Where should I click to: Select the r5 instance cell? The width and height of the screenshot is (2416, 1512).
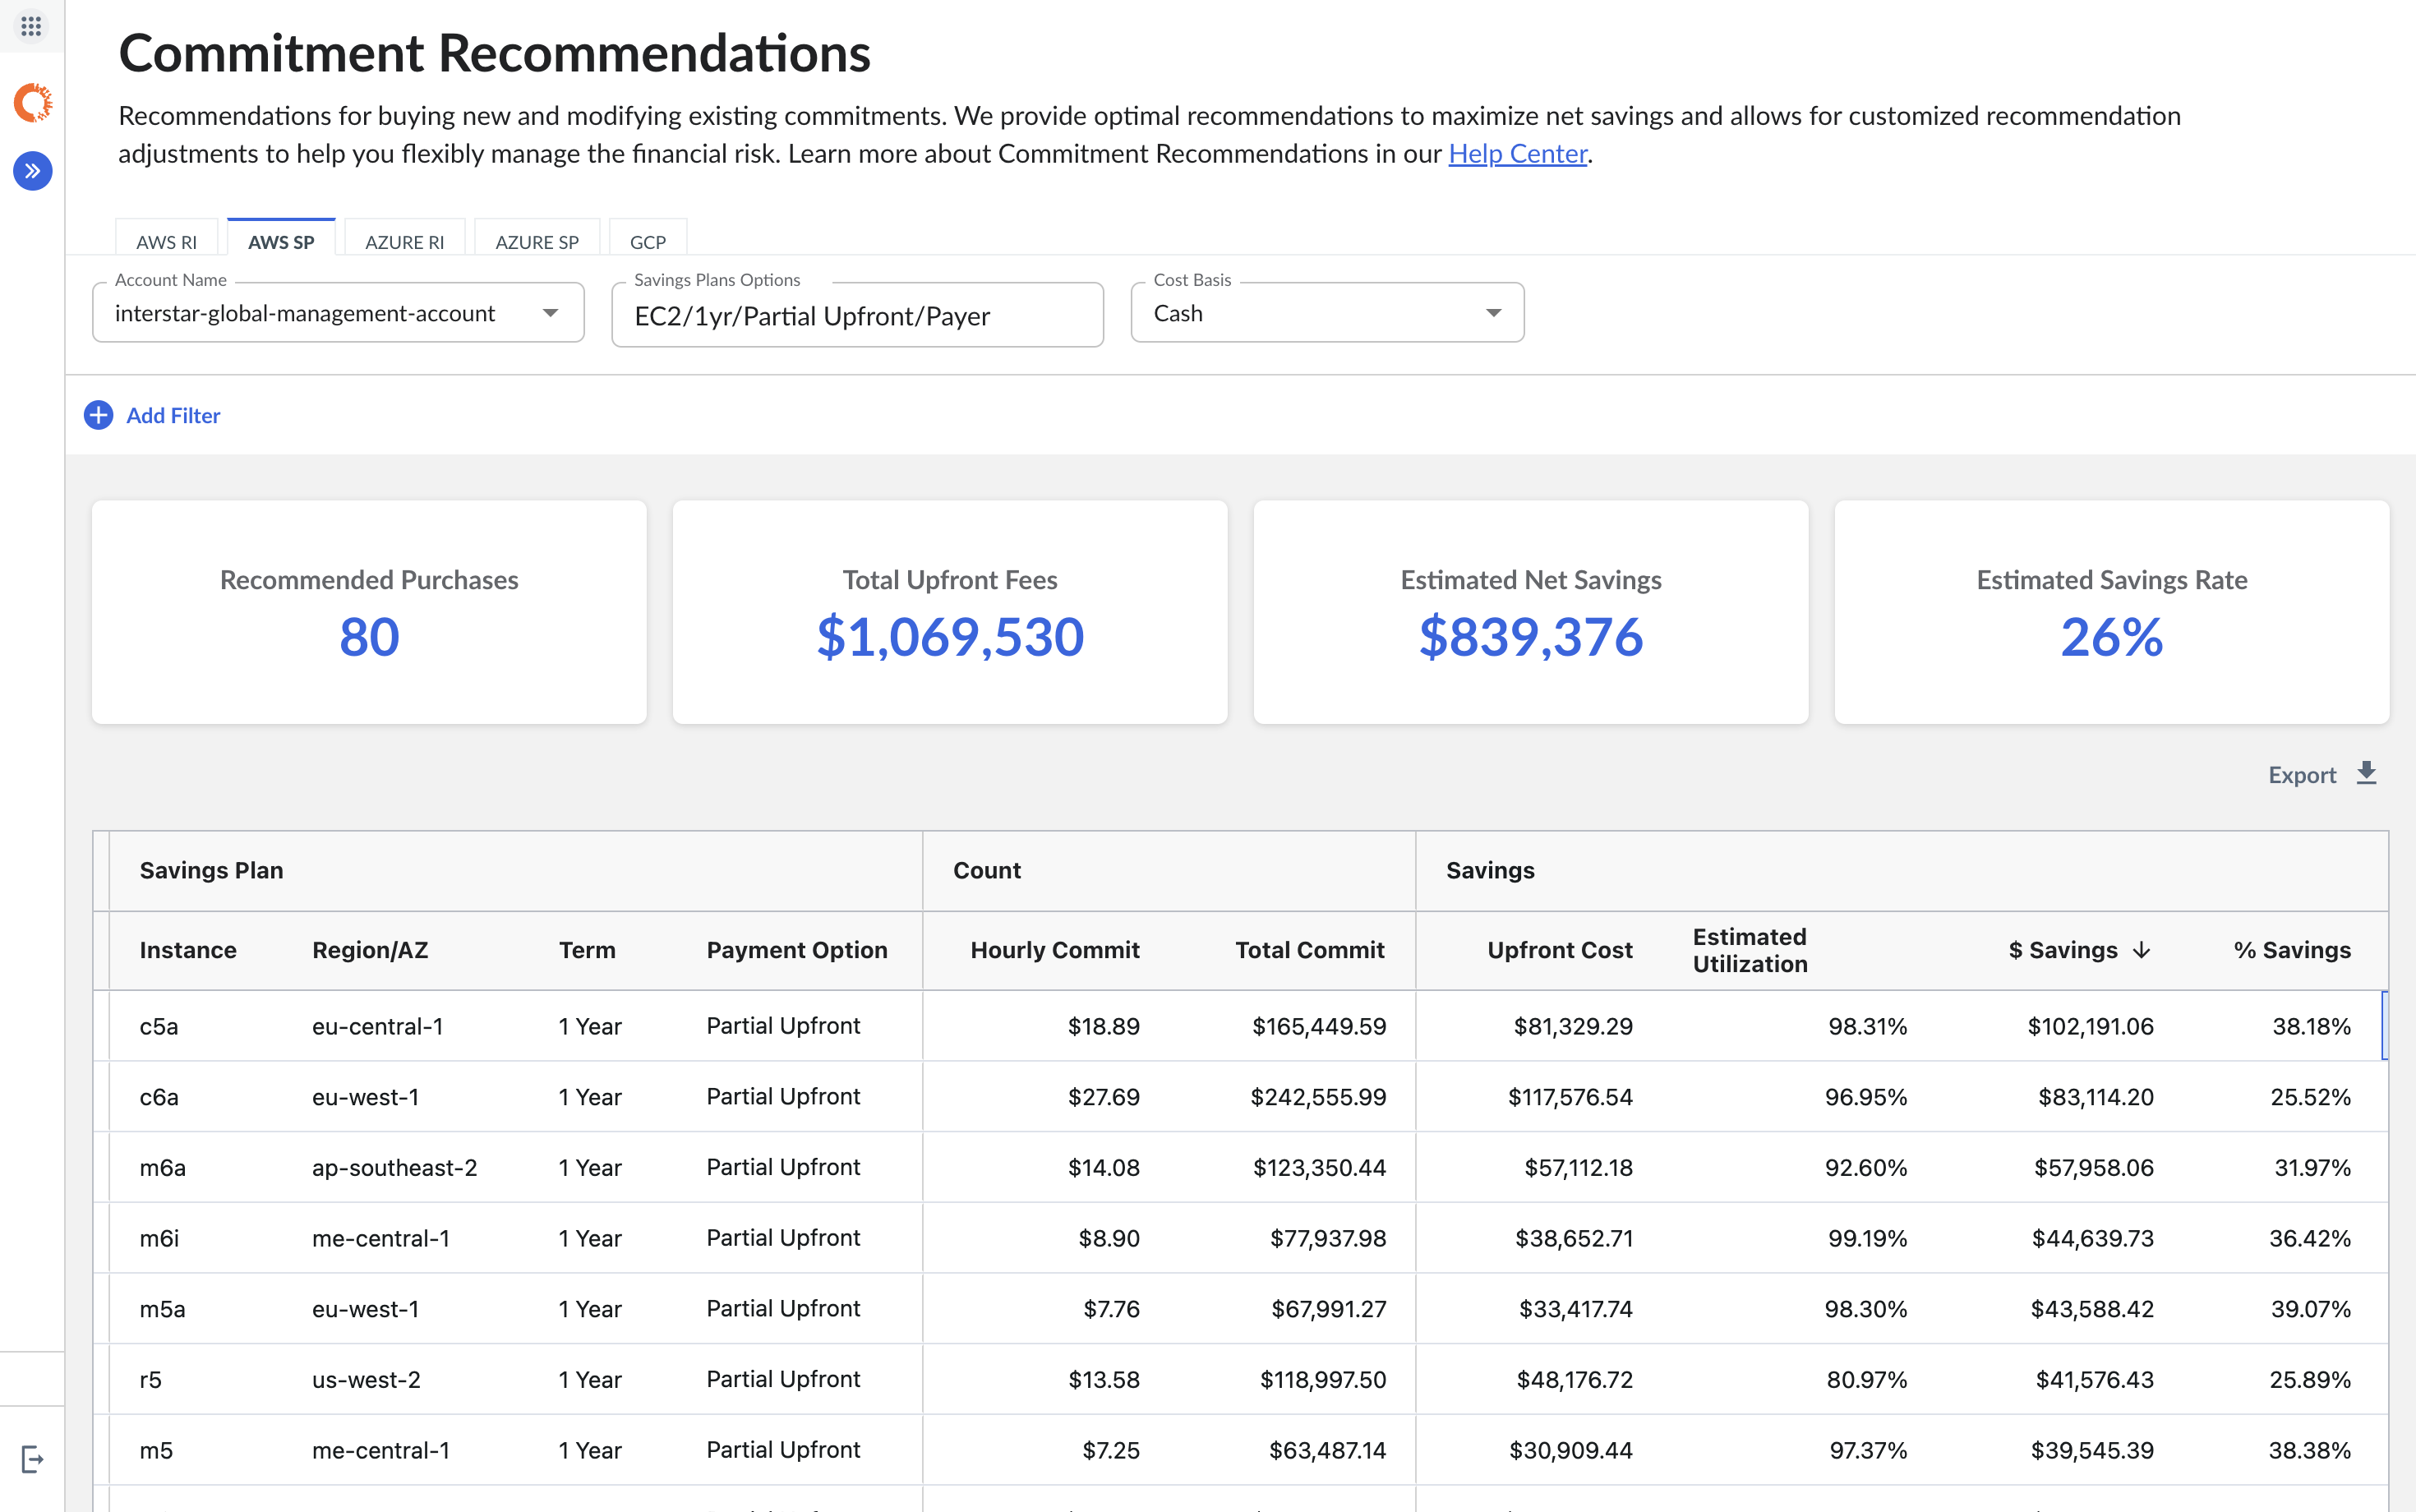pos(150,1380)
